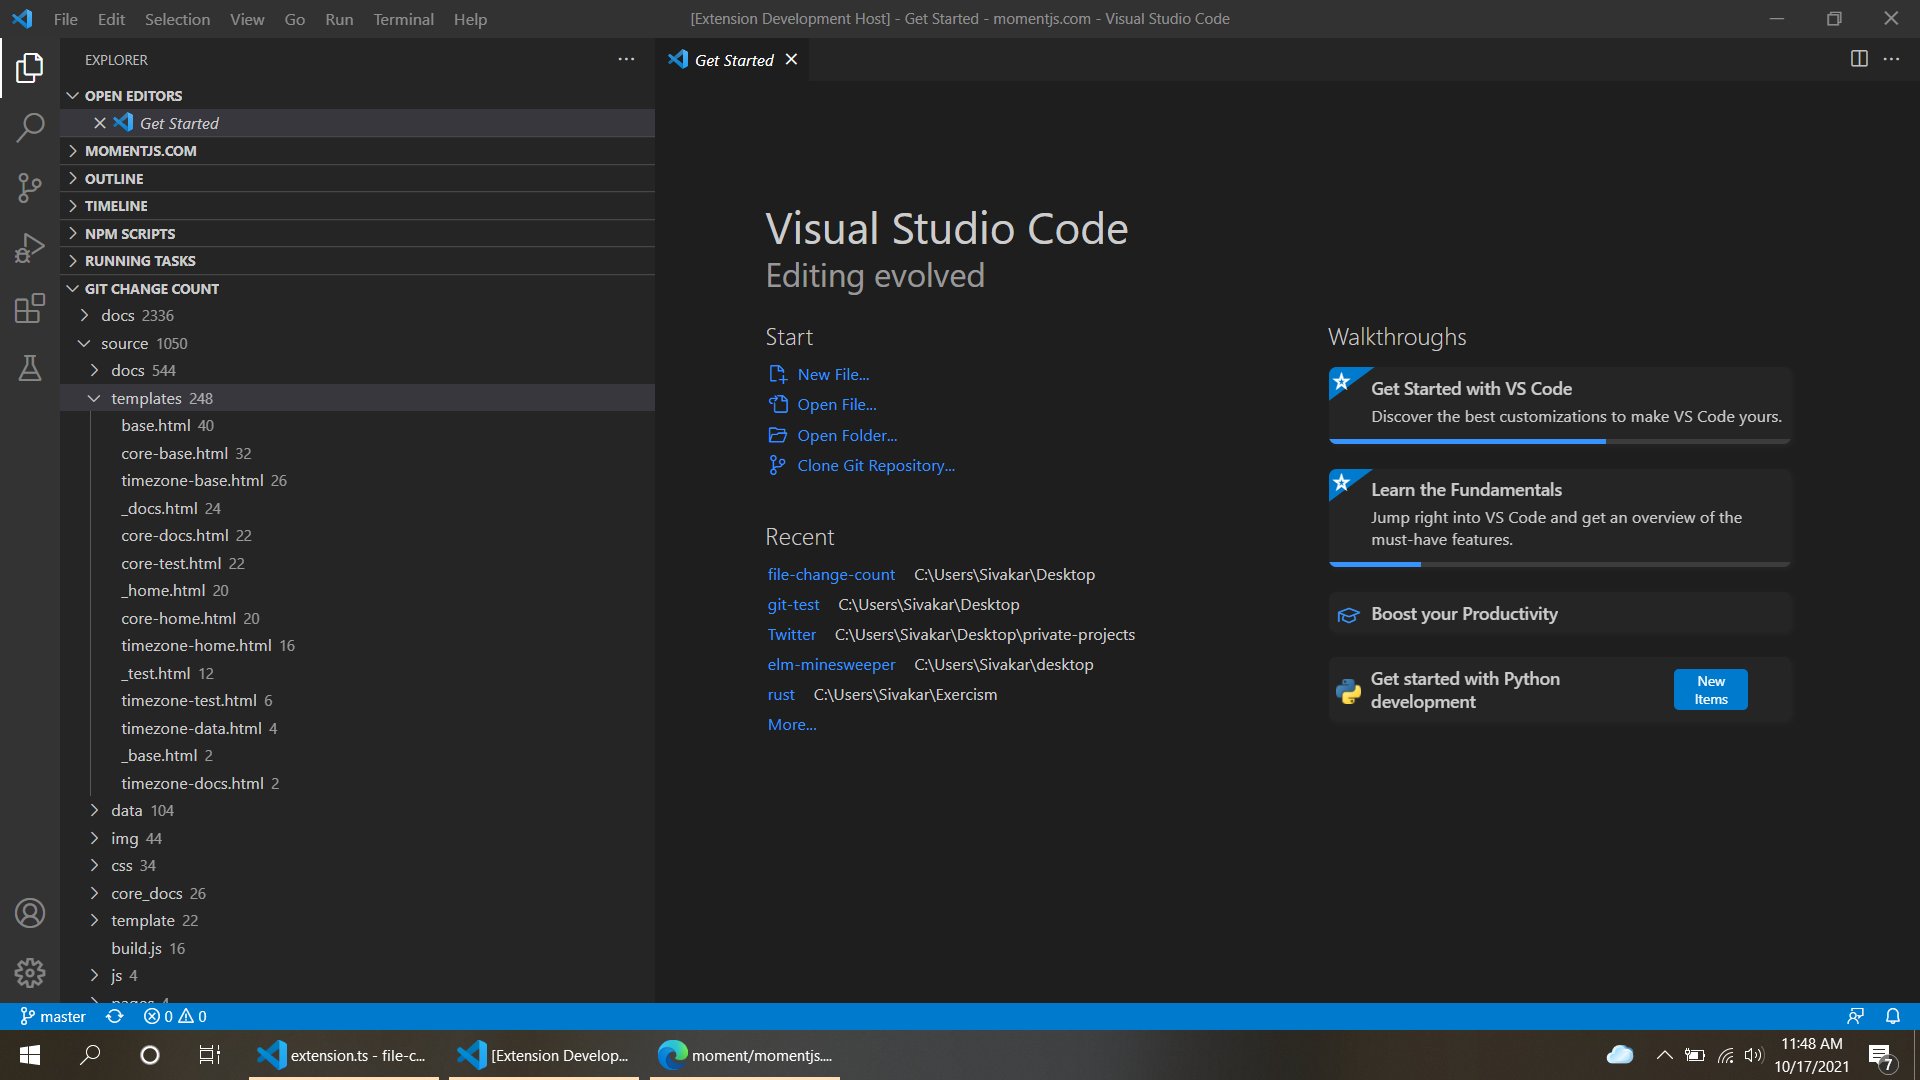This screenshot has width=1920, height=1080.
Task: Close Get Started in Open Editors
Action: coord(100,123)
